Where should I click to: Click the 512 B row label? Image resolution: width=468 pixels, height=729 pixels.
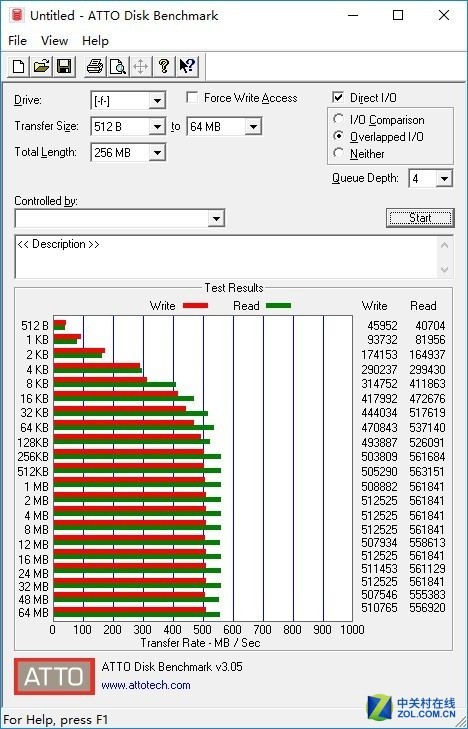tap(34, 325)
